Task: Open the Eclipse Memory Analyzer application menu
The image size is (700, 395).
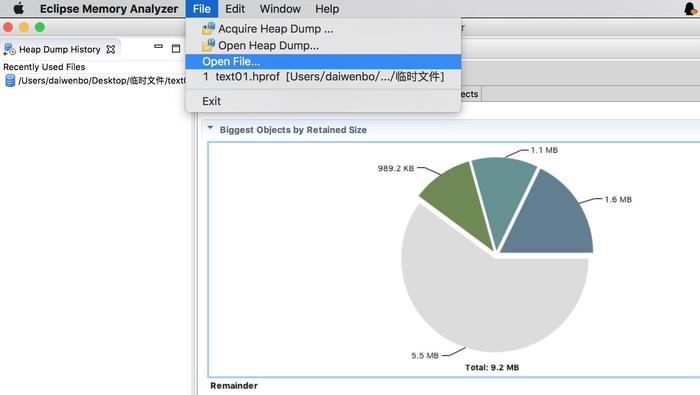Action: pyautogui.click(x=108, y=9)
